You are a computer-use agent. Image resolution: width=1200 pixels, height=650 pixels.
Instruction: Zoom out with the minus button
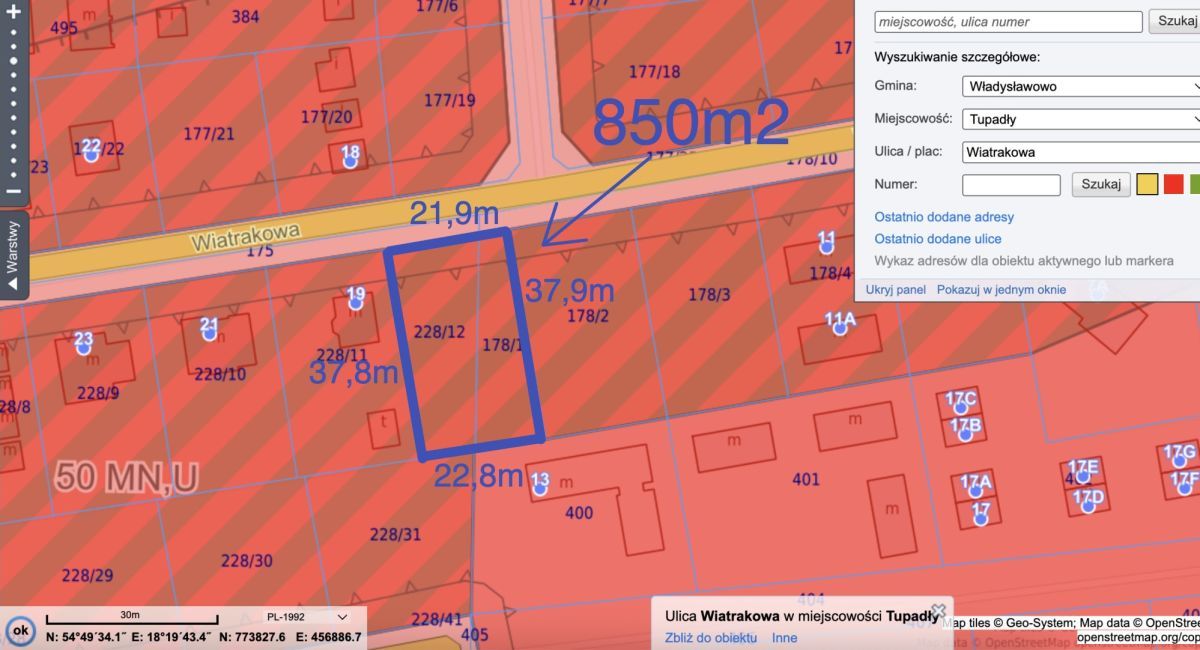(14, 191)
